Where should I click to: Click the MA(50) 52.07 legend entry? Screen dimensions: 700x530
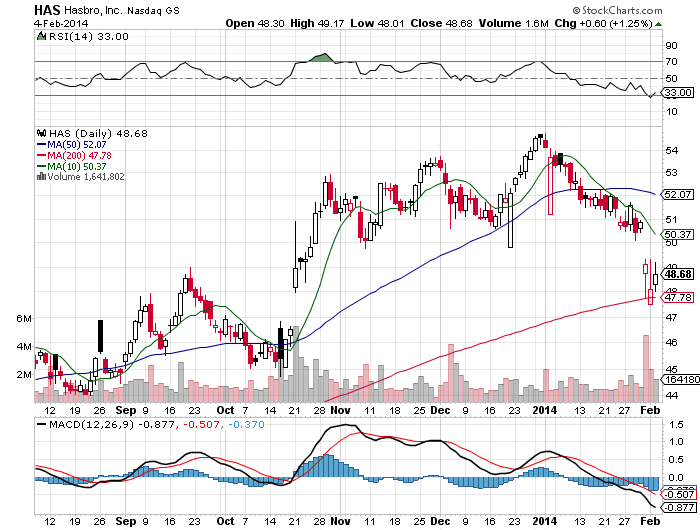[77, 145]
